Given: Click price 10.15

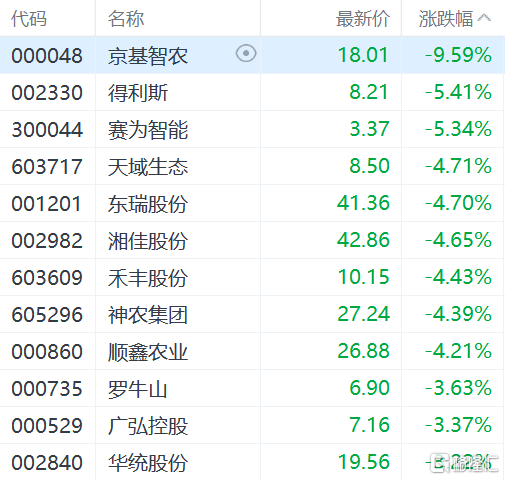Looking at the screenshot, I should tap(363, 277).
